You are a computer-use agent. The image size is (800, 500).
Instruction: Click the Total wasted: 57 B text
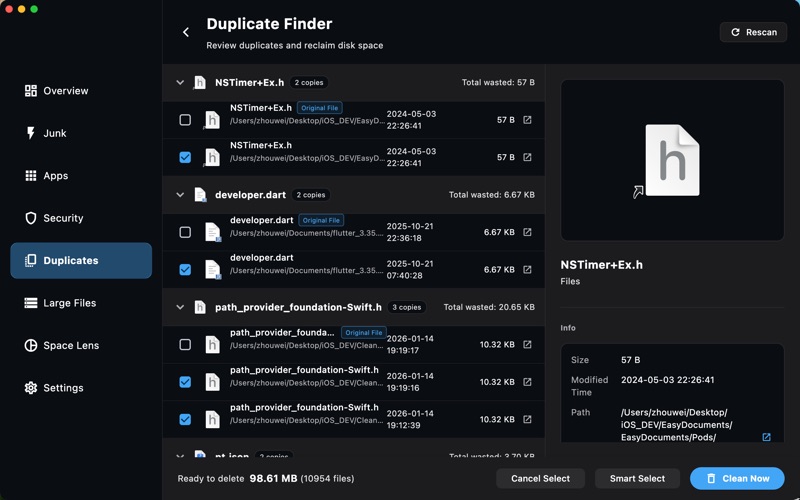(498, 83)
